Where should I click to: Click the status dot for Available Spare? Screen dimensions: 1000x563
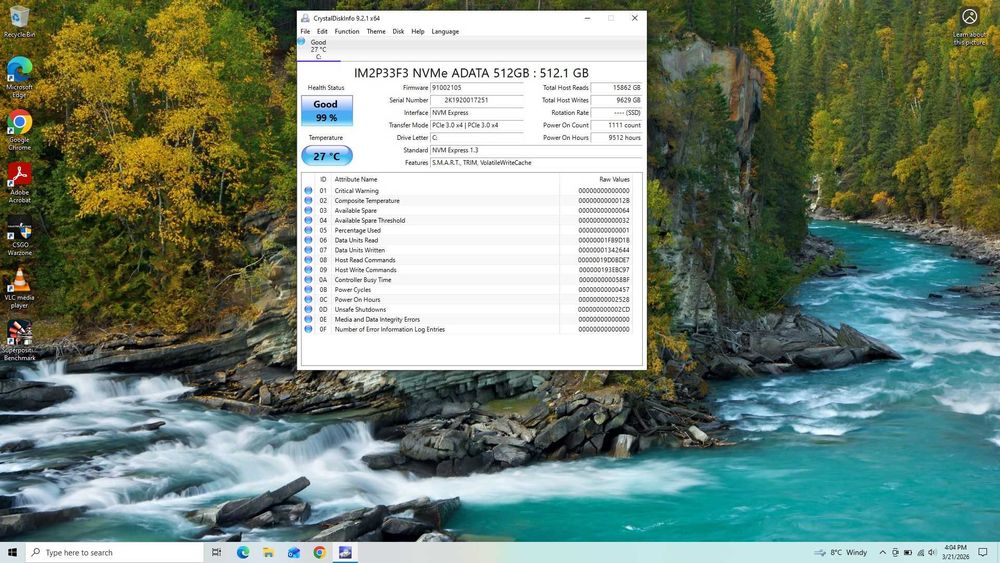point(308,210)
